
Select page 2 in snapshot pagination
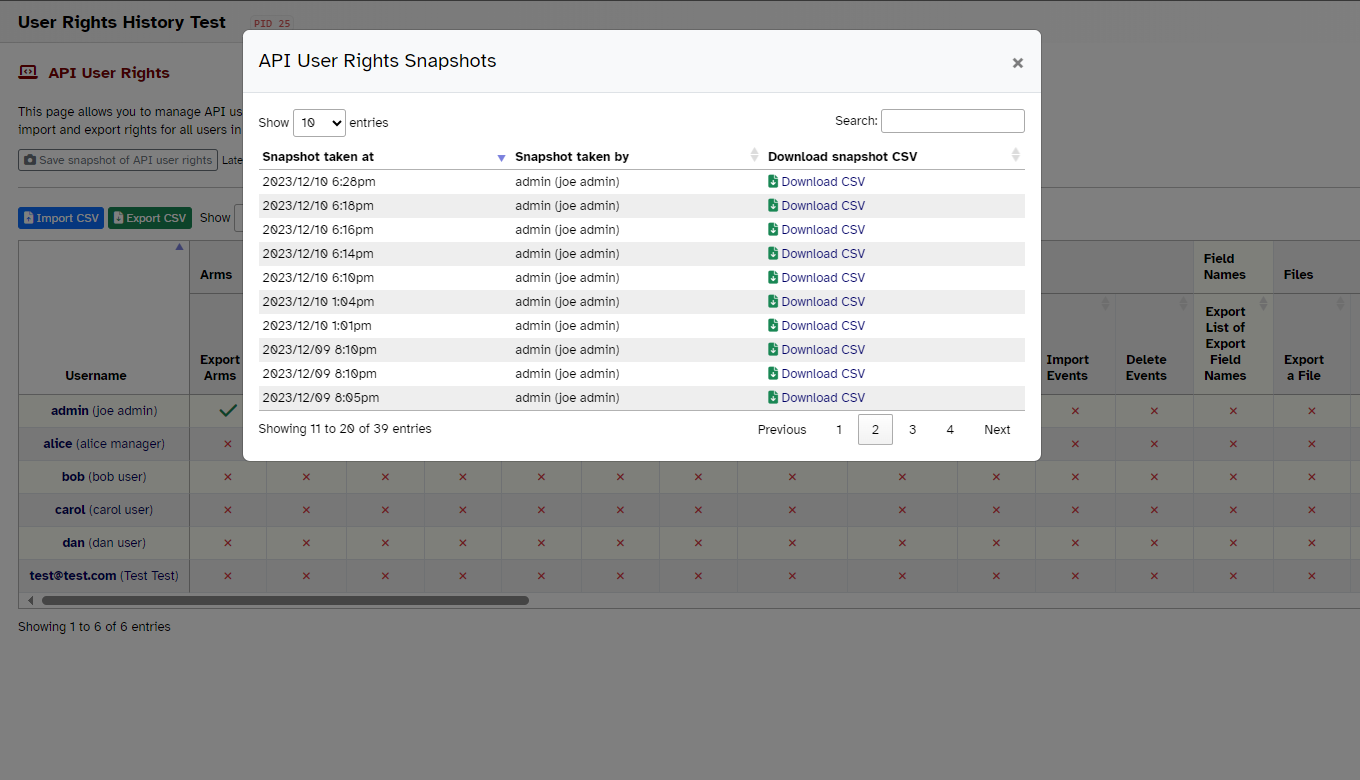point(875,430)
